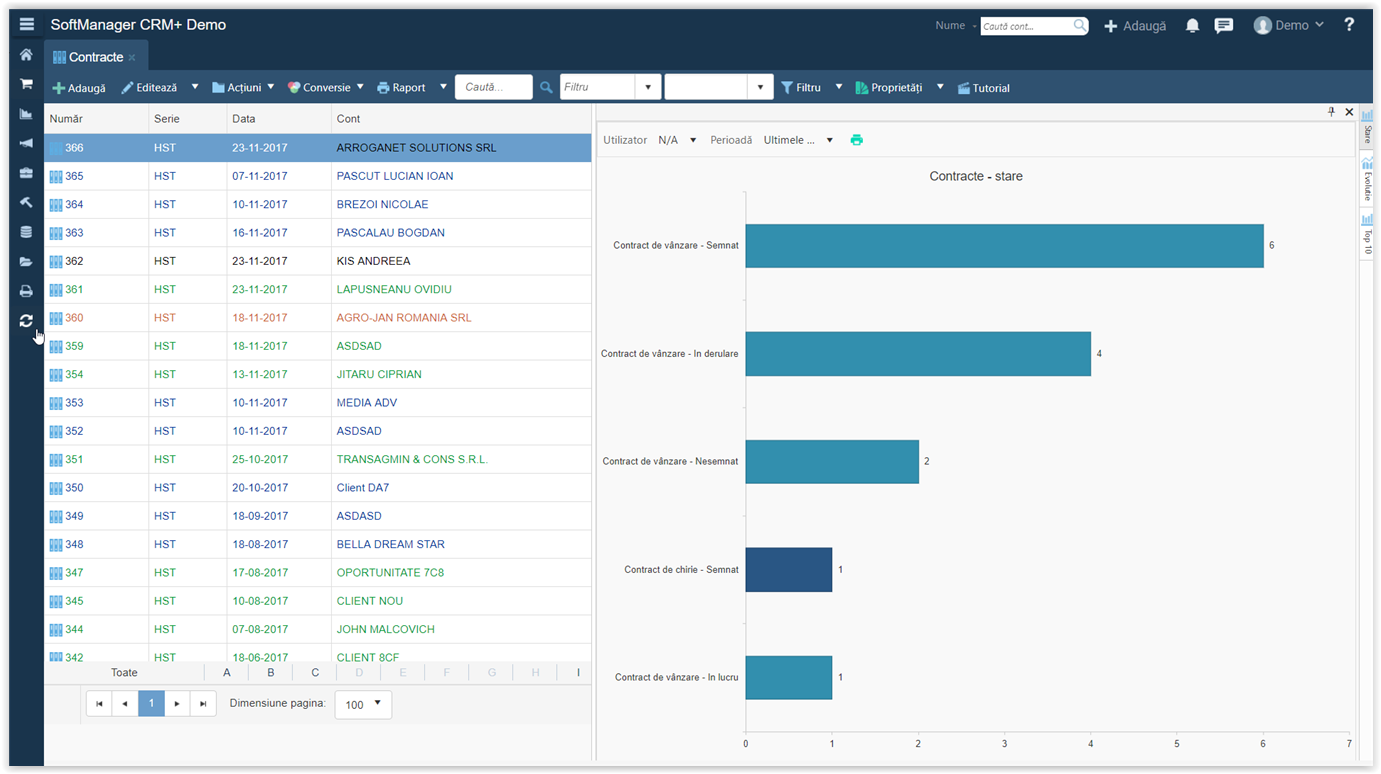The width and height of the screenshot is (1381, 774).
Task: Open the briefcase sidebar icon
Action: coord(26,173)
